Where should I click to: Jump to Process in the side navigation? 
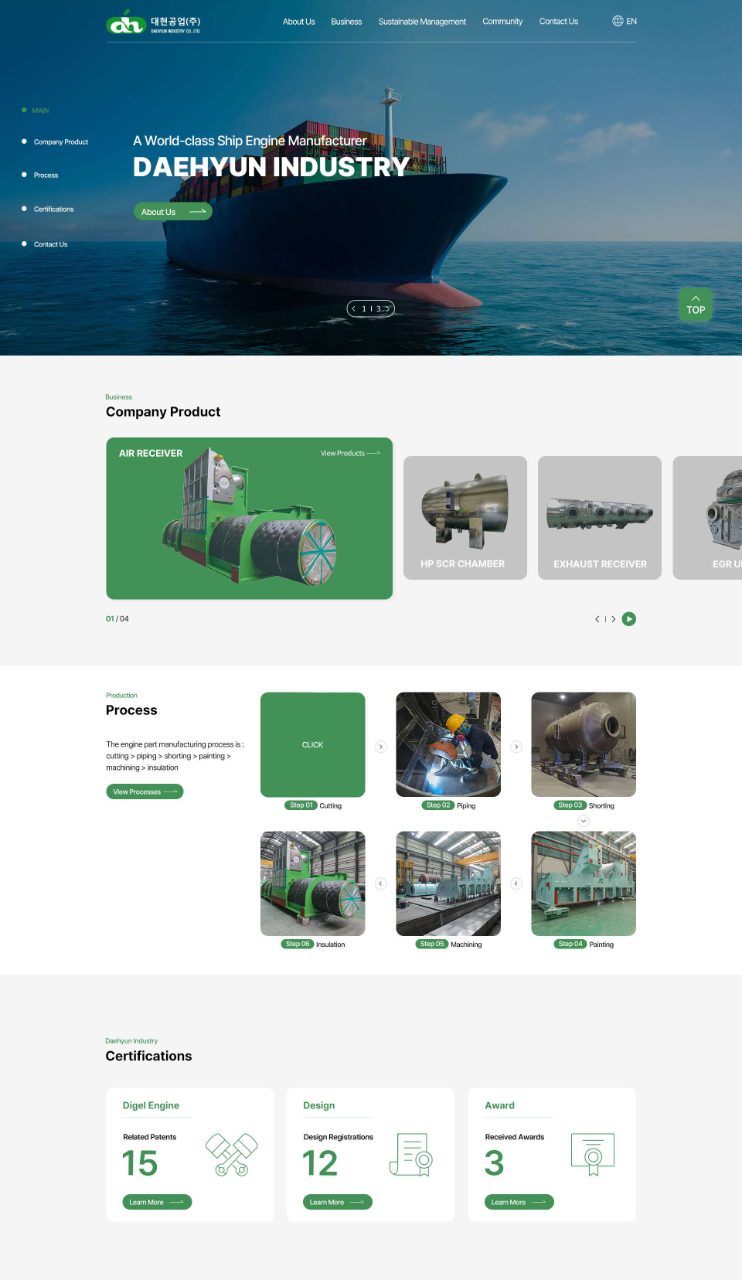tap(40, 175)
